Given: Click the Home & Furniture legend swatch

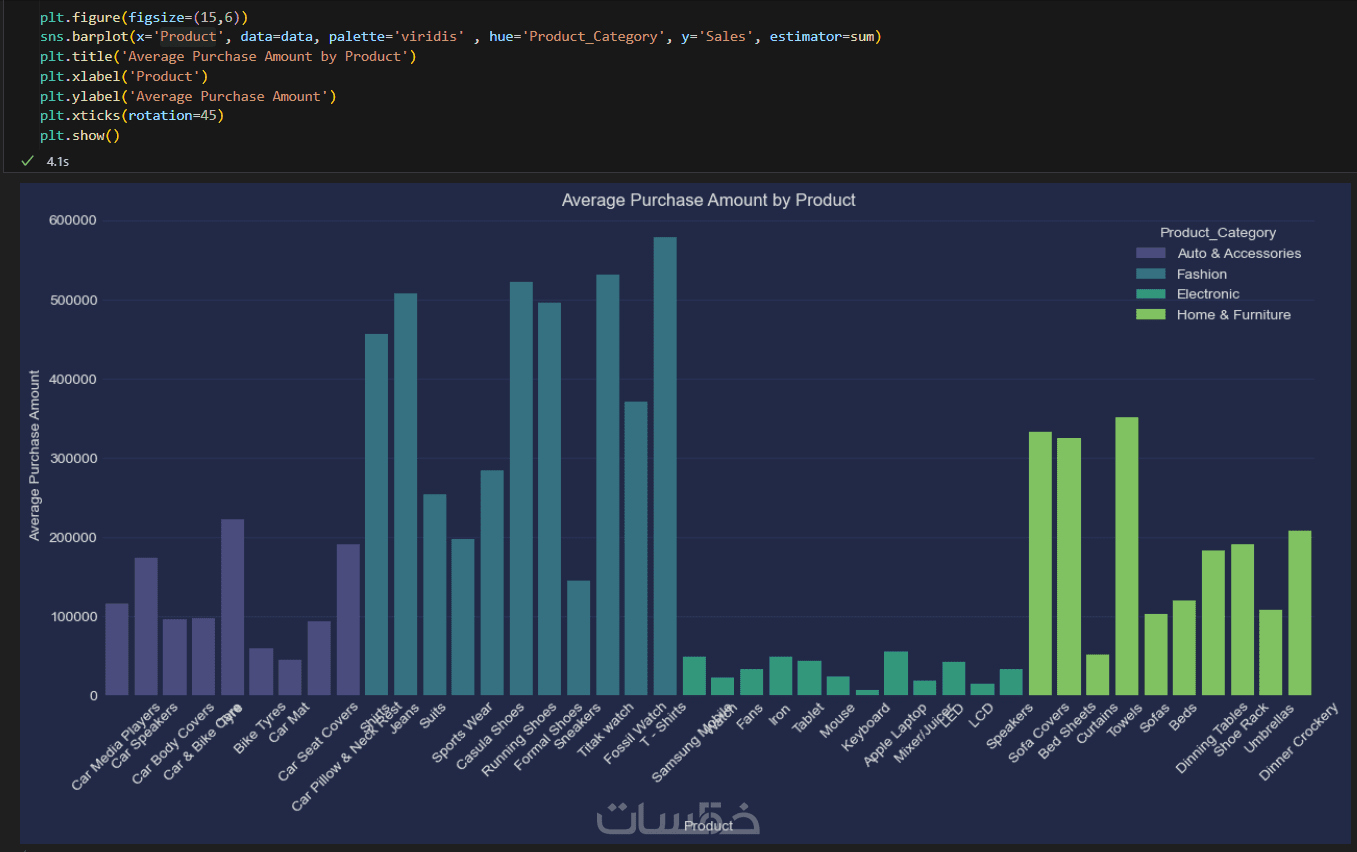Looking at the screenshot, I should tap(1150, 315).
